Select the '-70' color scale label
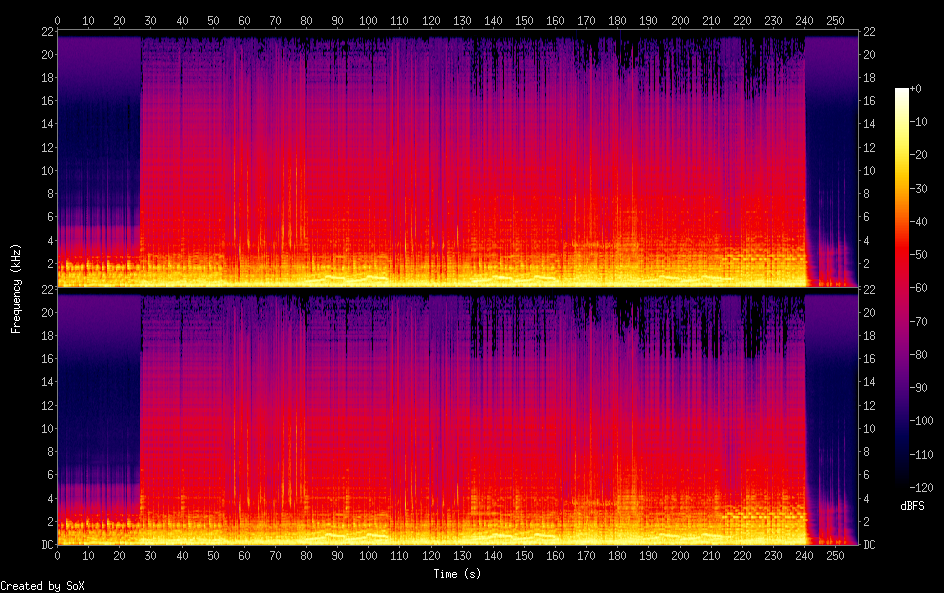Viewport: 944px width, 593px height. coord(918,321)
